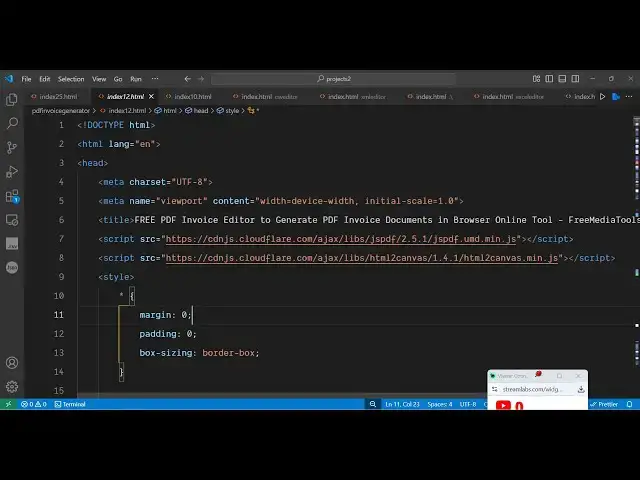Expand hidden menus with ellipsis
Image resolution: width=640 pixels, height=480 pixels.
(x=155, y=79)
